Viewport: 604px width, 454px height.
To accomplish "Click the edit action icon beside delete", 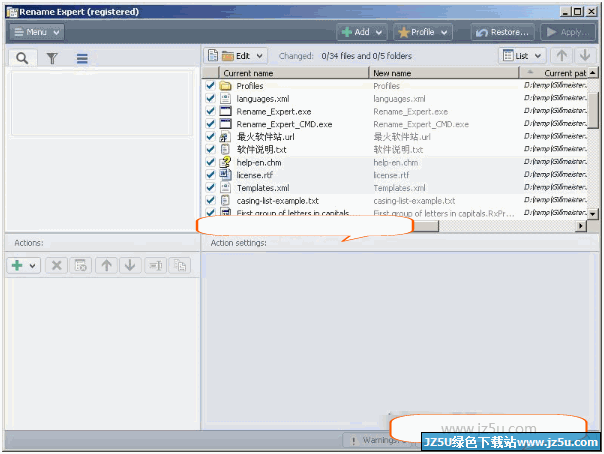I will (x=81, y=265).
